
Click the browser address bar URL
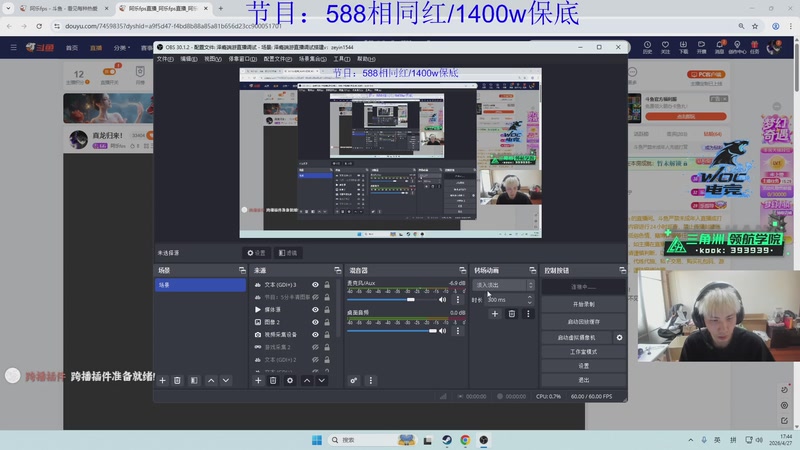pos(173,26)
